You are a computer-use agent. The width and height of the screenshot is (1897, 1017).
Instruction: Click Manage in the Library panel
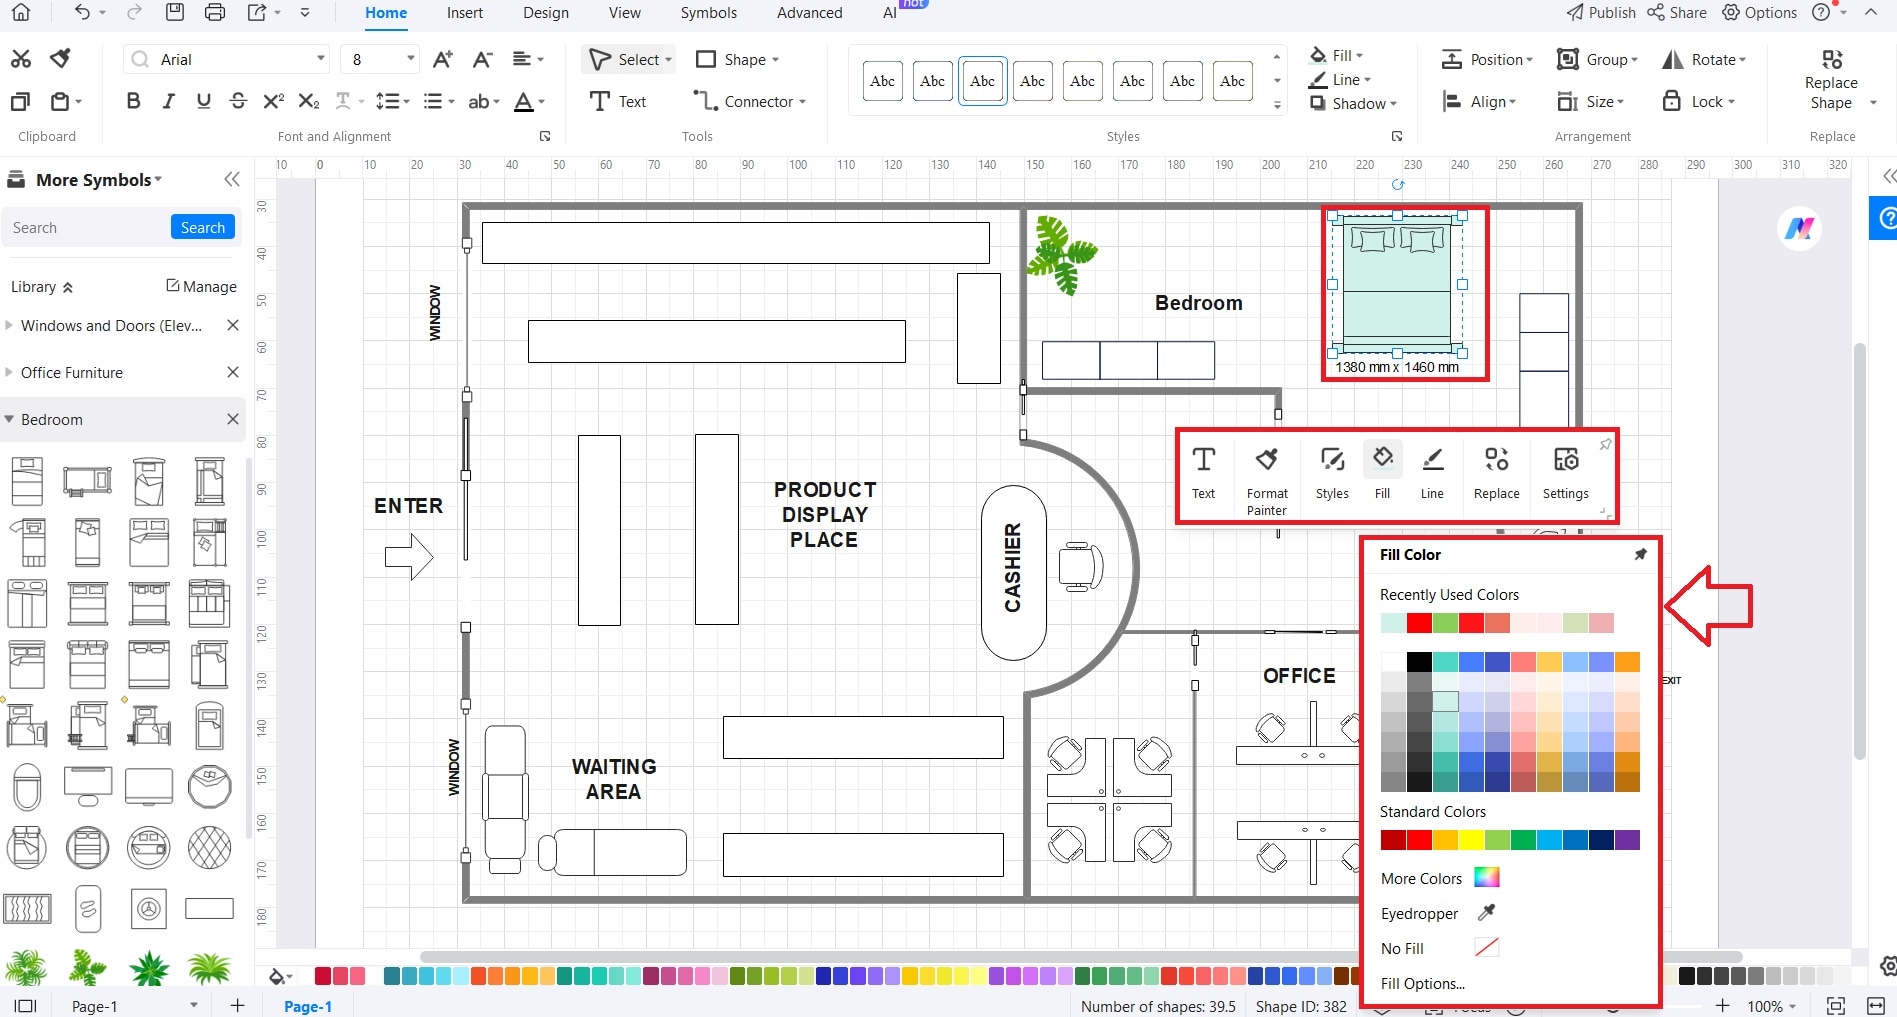point(201,286)
